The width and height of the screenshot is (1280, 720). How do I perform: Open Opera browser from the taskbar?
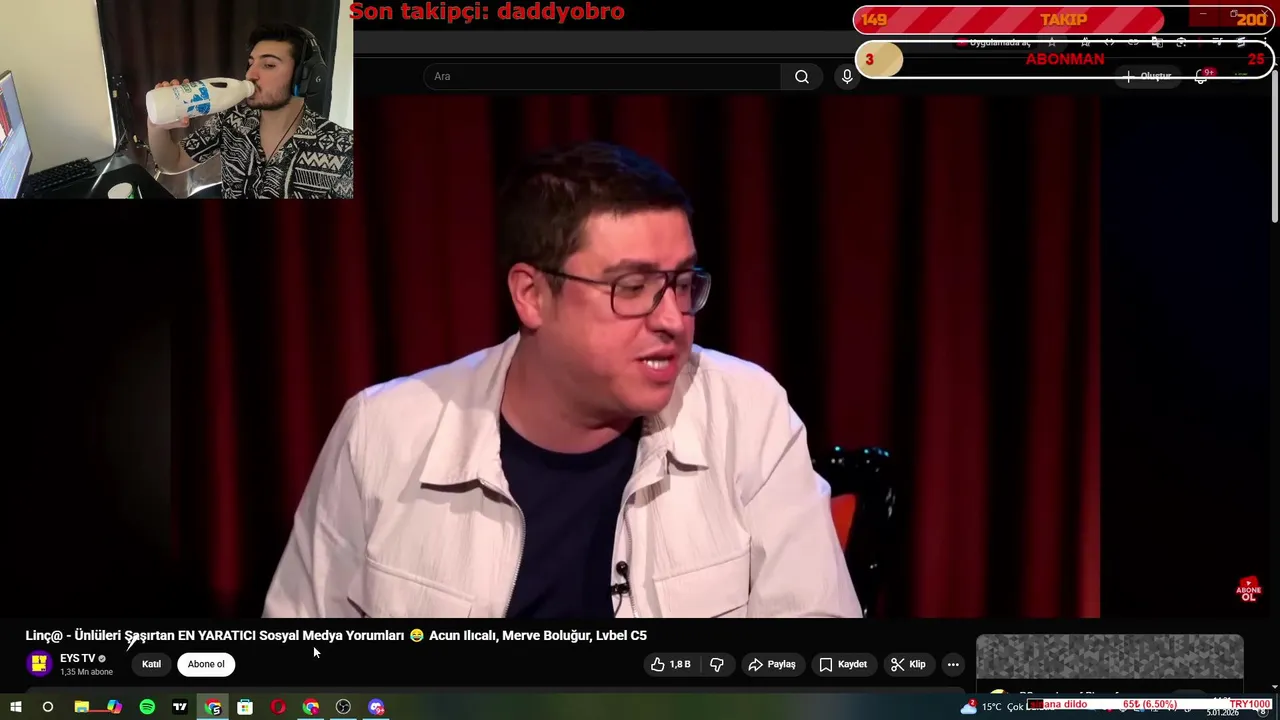[278, 707]
